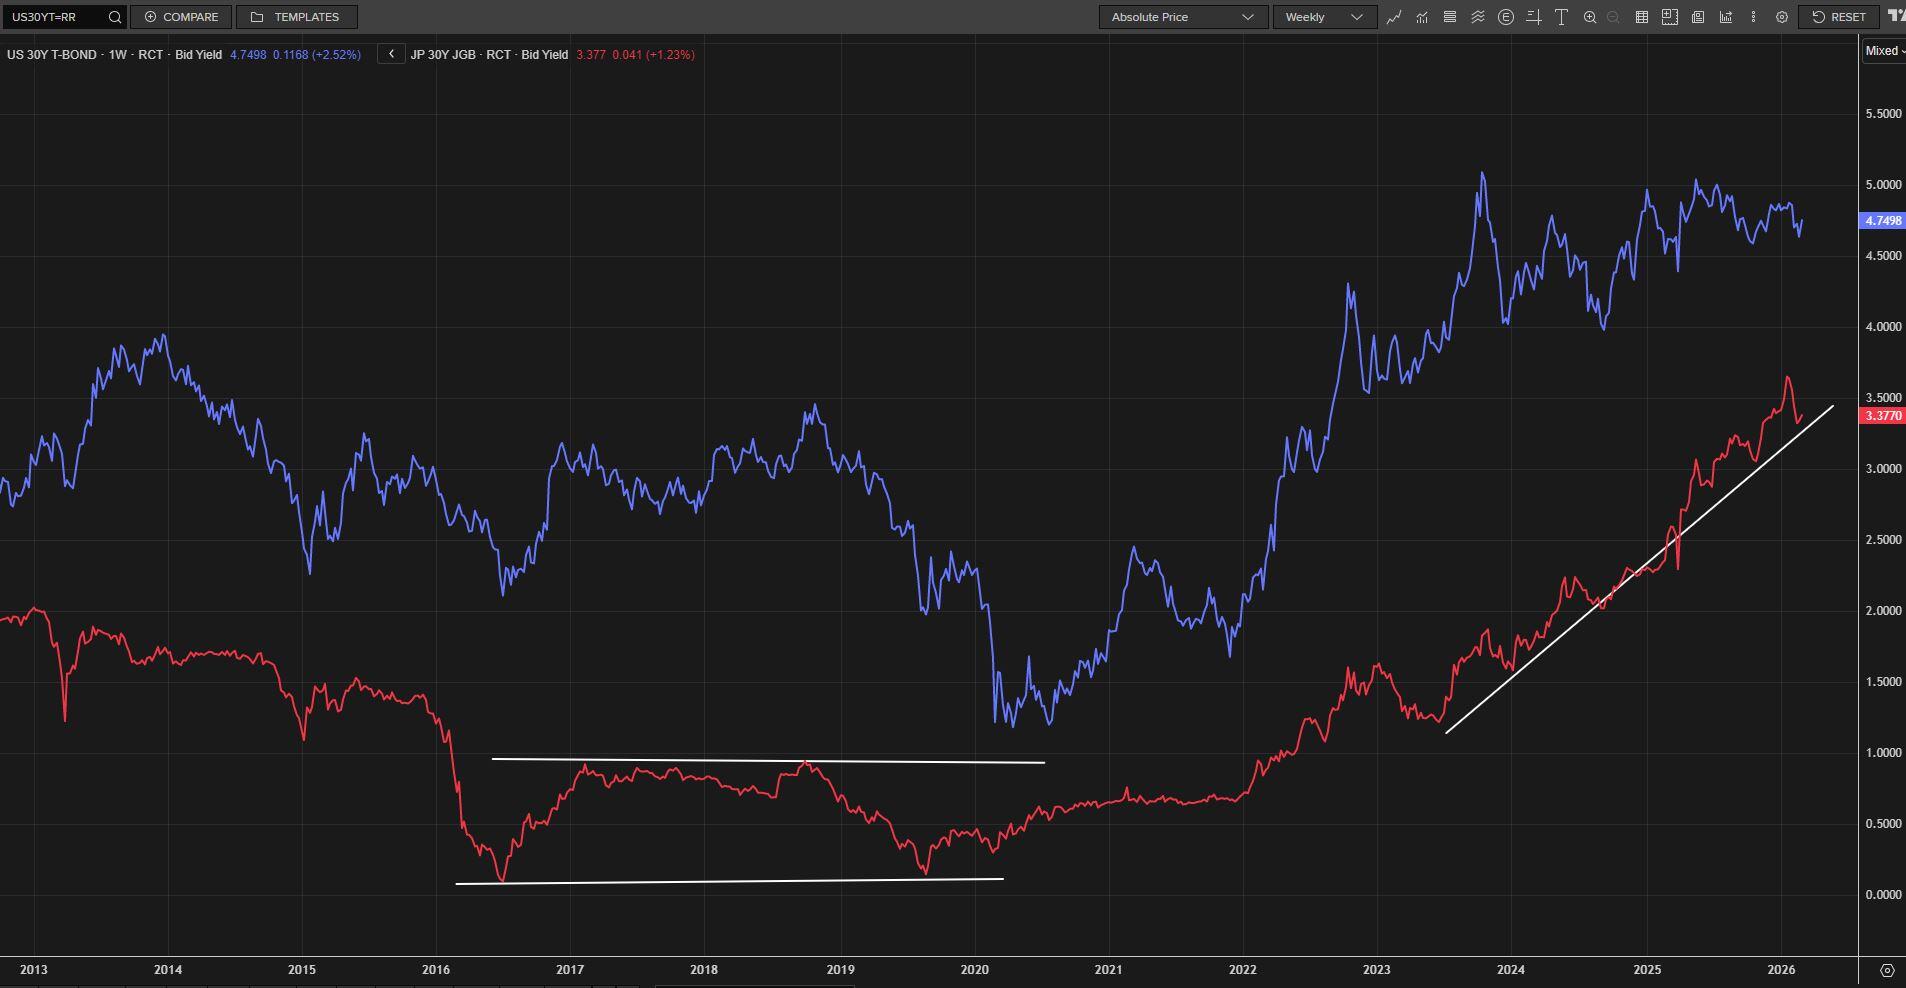Click the wavy lines overlay icon

pyautogui.click(x=1477, y=17)
